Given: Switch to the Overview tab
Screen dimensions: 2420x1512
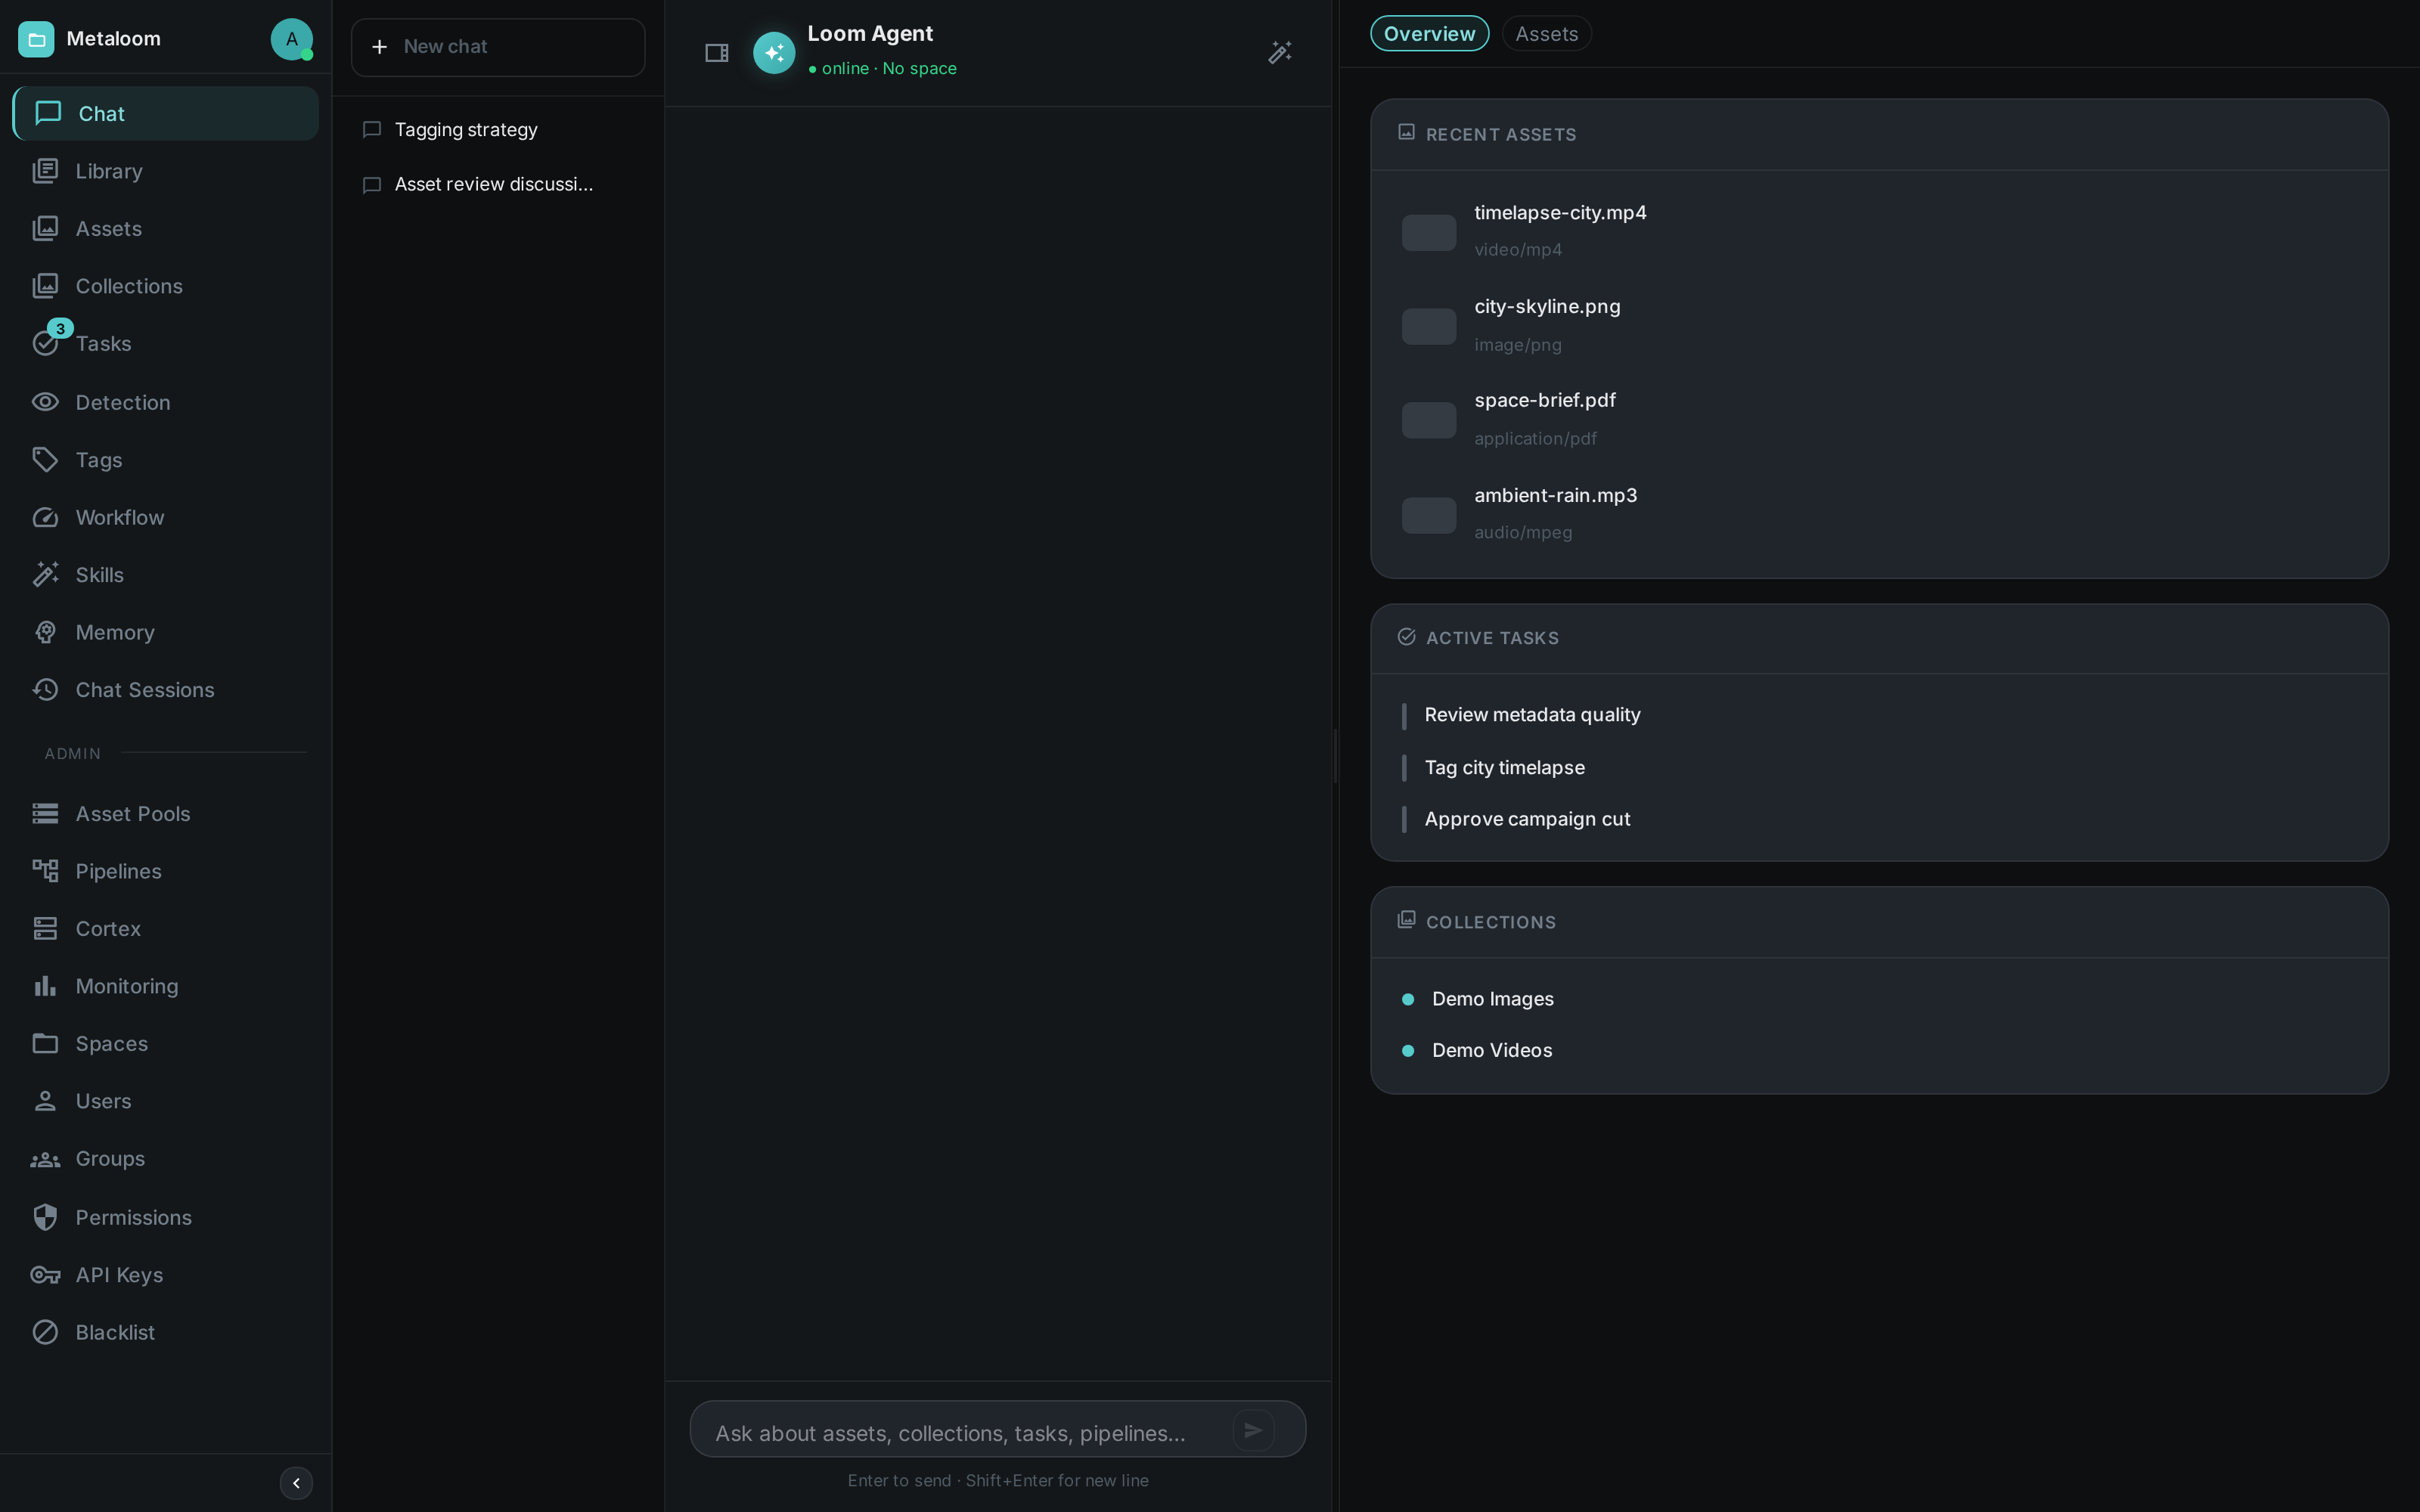Looking at the screenshot, I should coord(1429,34).
